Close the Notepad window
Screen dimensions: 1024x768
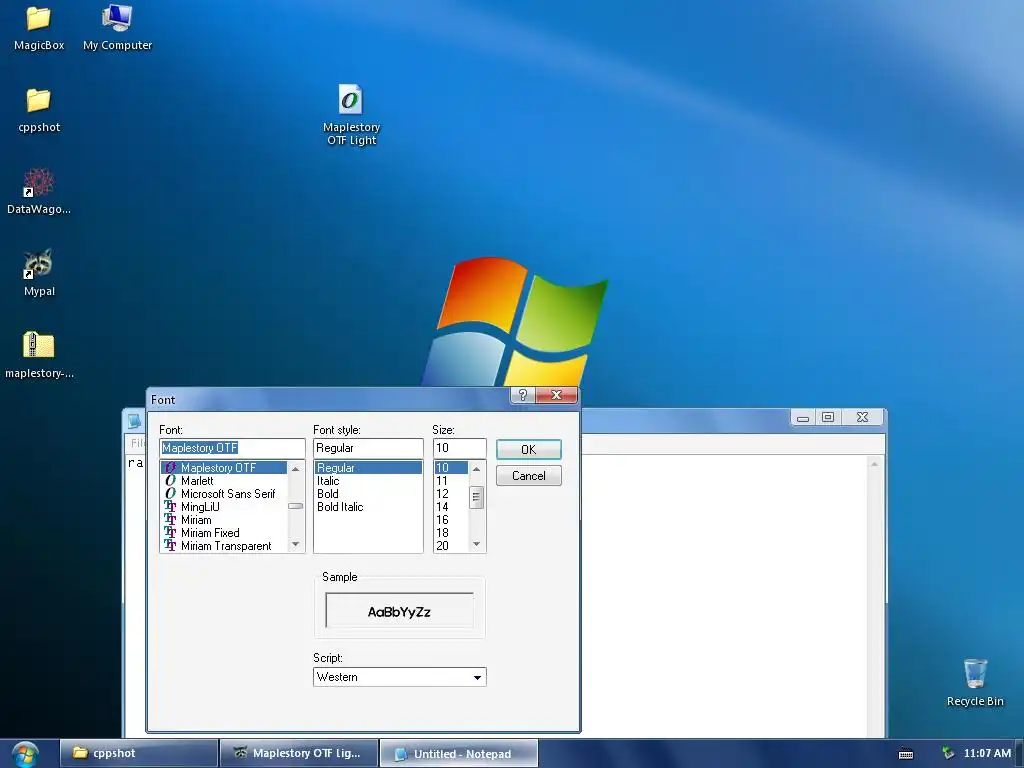[862, 417]
